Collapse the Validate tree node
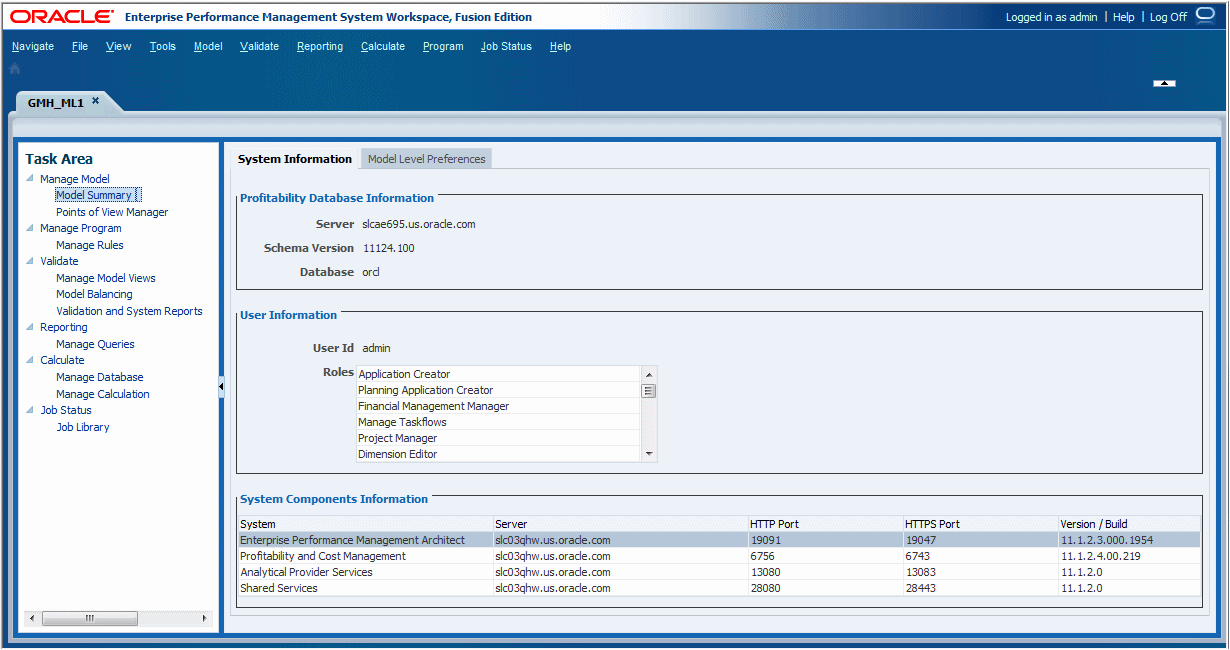This screenshot has height=650, width=1230. pos(30,261)
